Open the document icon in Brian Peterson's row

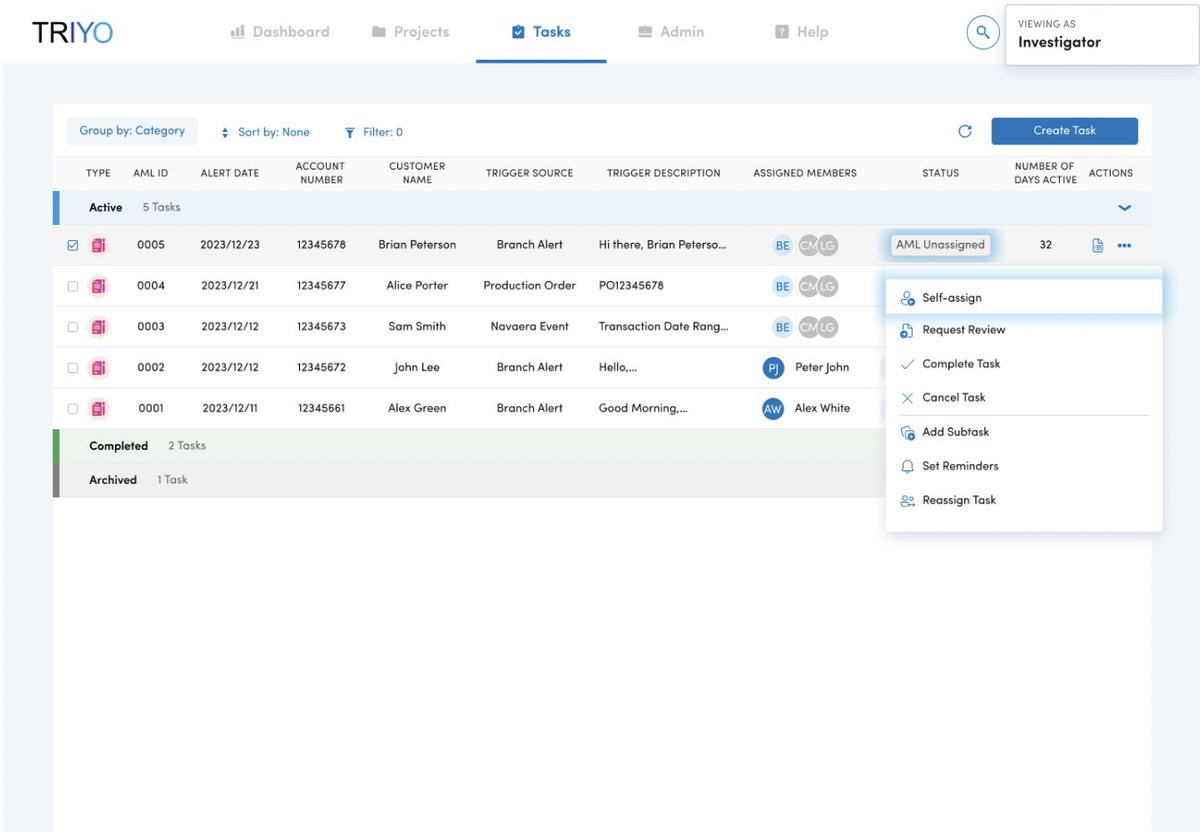point(1097,245)
